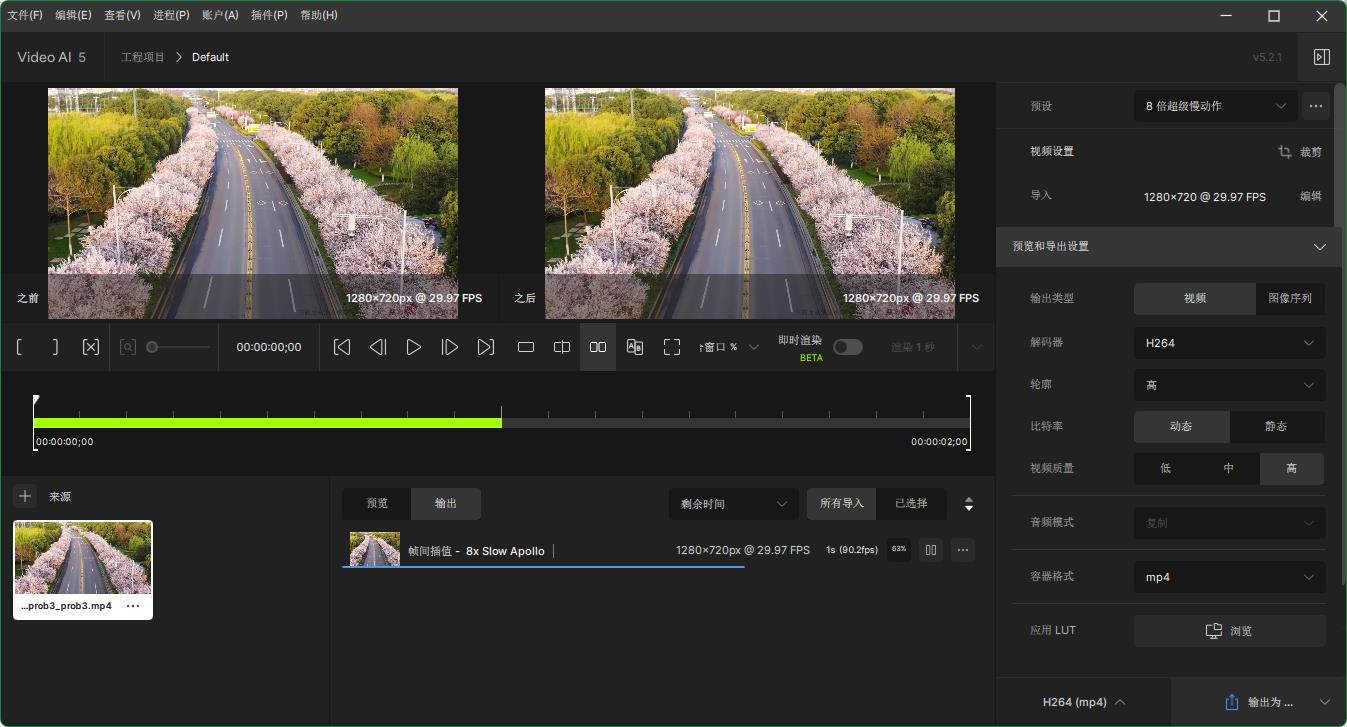Click the export share icon
Image resolution: width=1347 pixels, height=727 pixels.
(1232, 702)
